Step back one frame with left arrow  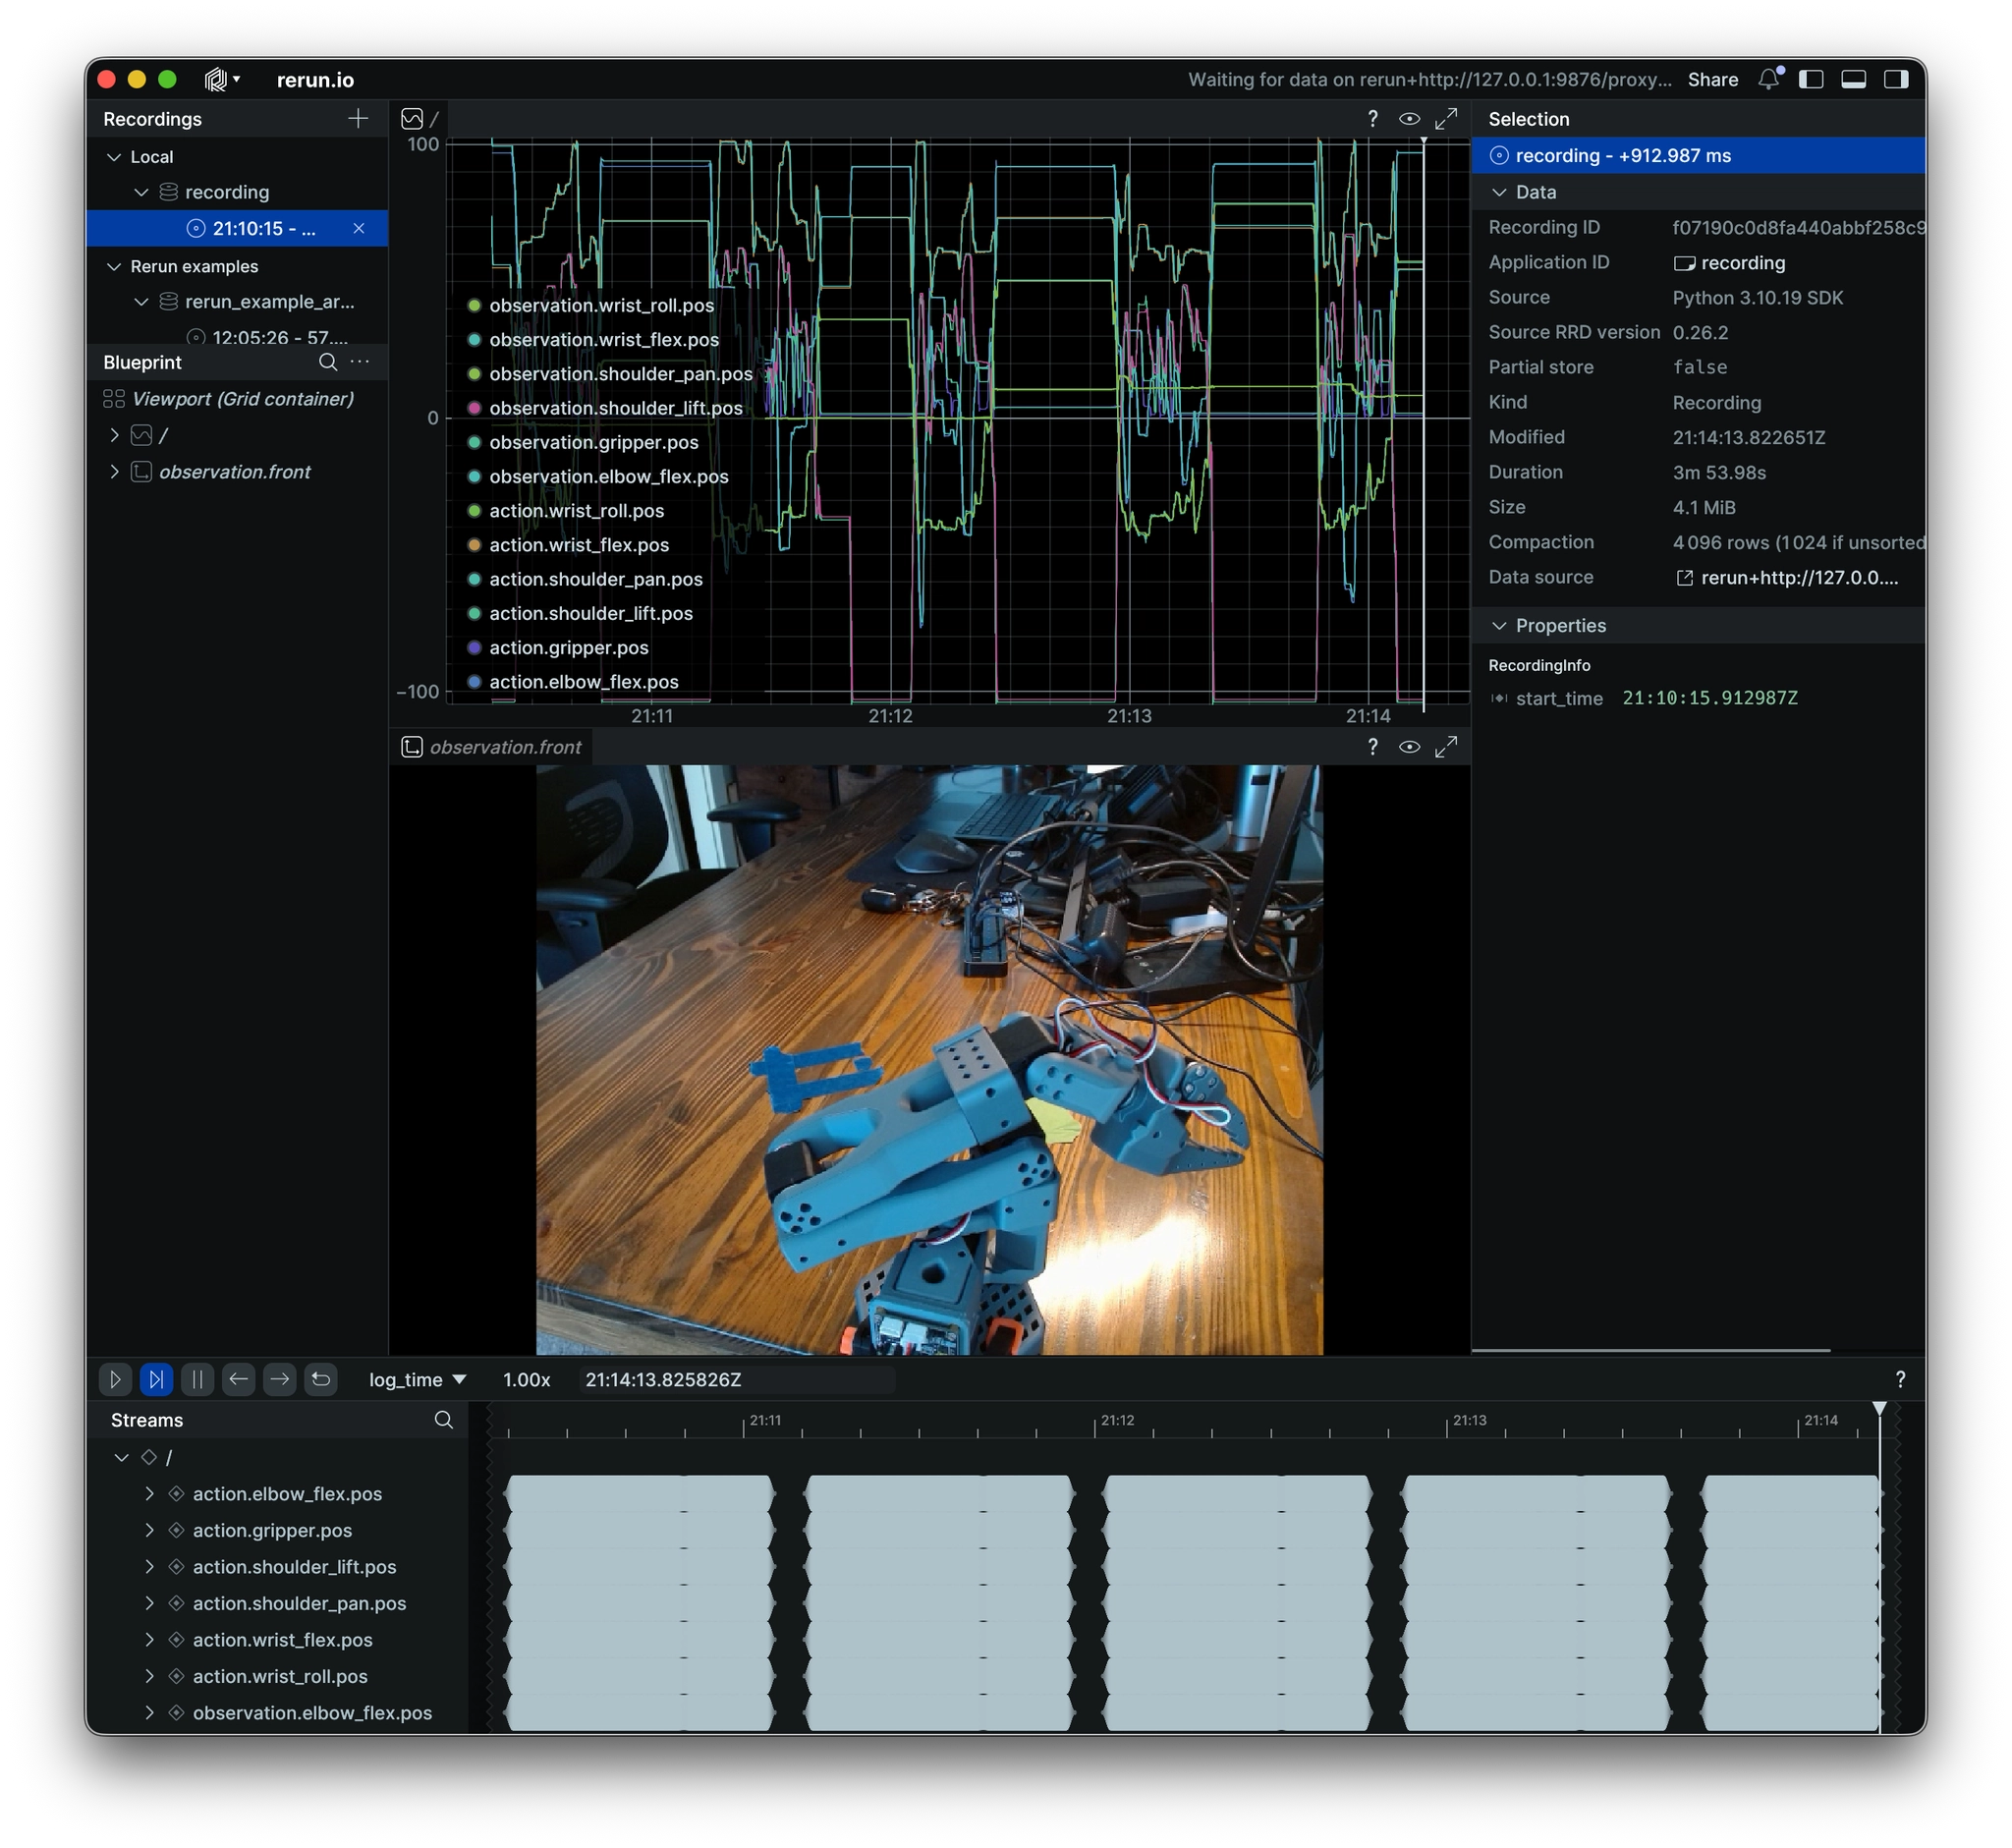tap(238, 1379)
